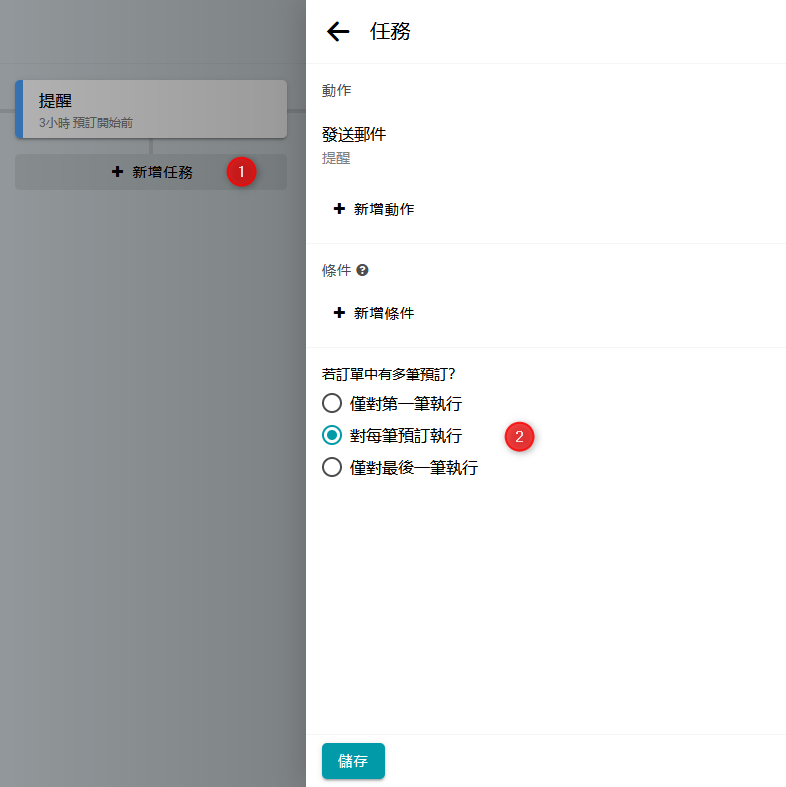Click the 提醒 subtitle under 發送郵件
Image resolution: width=786 pixels, height=787 pixels.
[336, 158]
